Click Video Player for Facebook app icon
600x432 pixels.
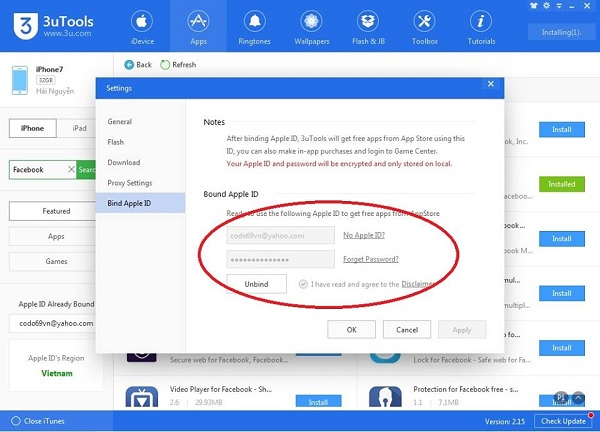click(142, 397)
